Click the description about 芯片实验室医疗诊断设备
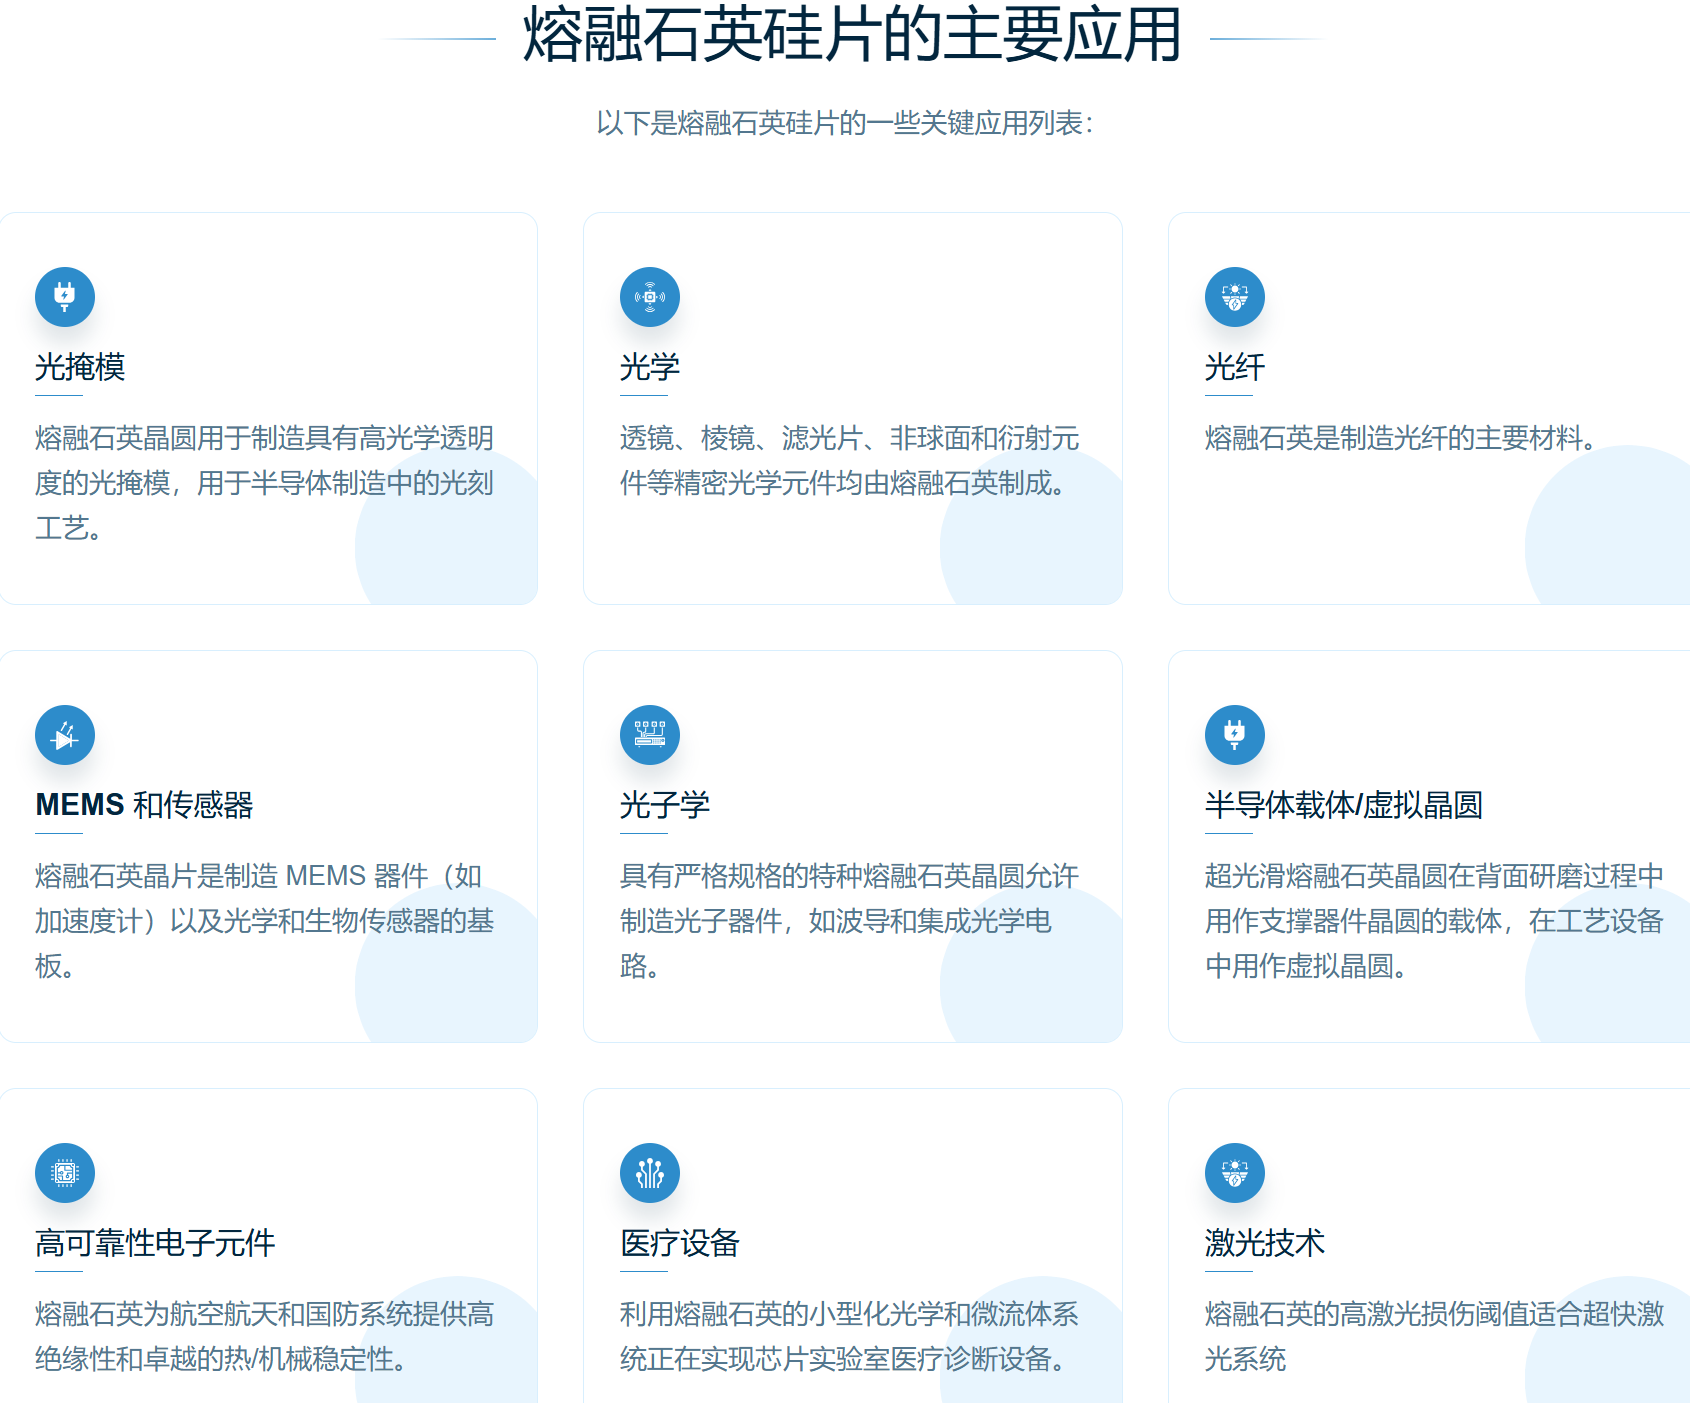 tap(850, 1336)
